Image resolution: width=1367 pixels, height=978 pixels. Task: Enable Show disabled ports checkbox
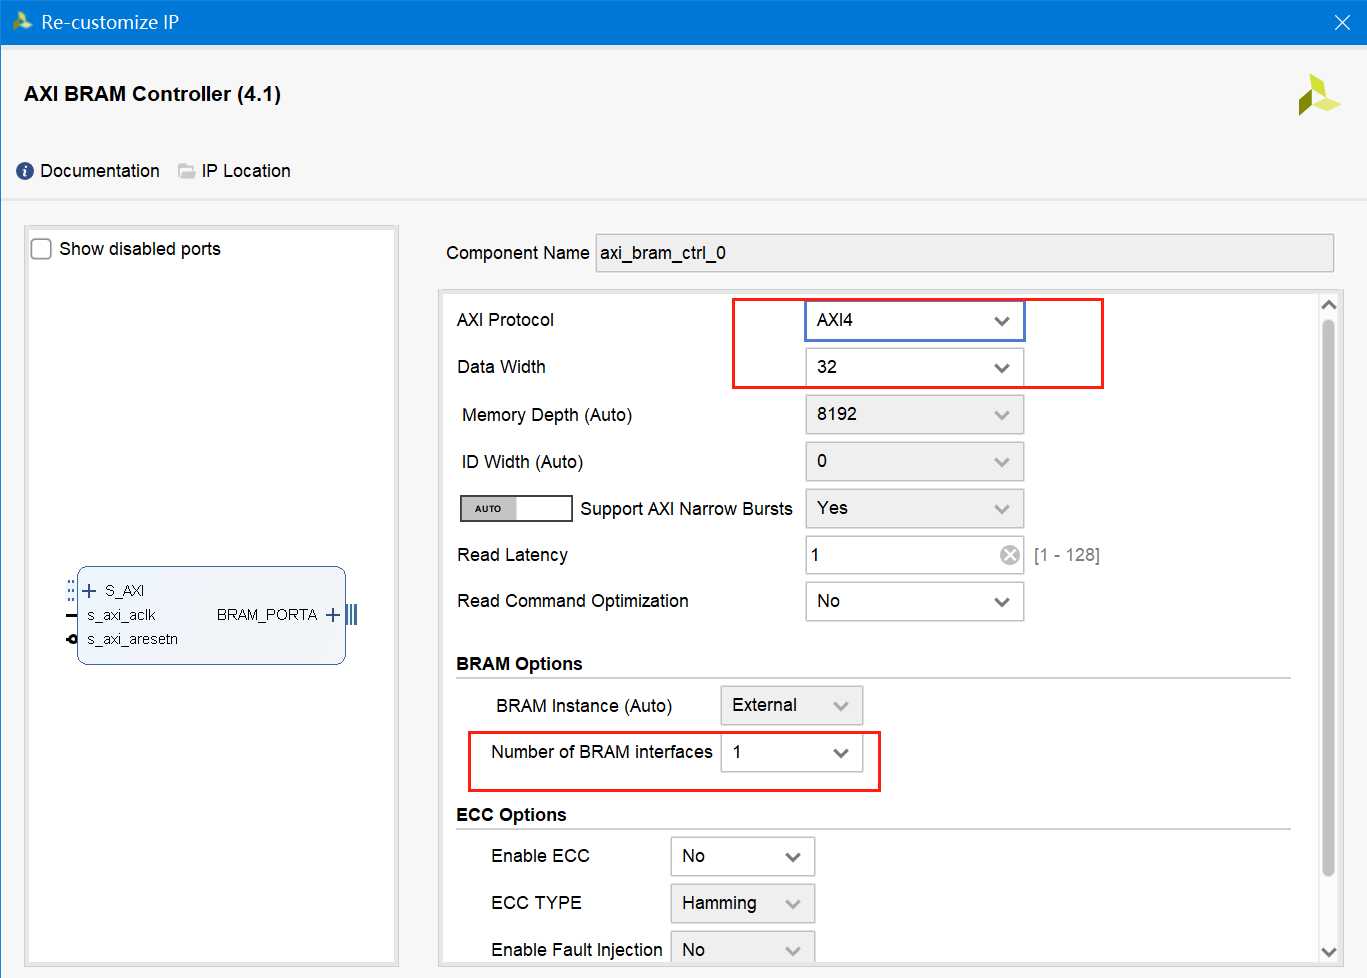[41, 249]
